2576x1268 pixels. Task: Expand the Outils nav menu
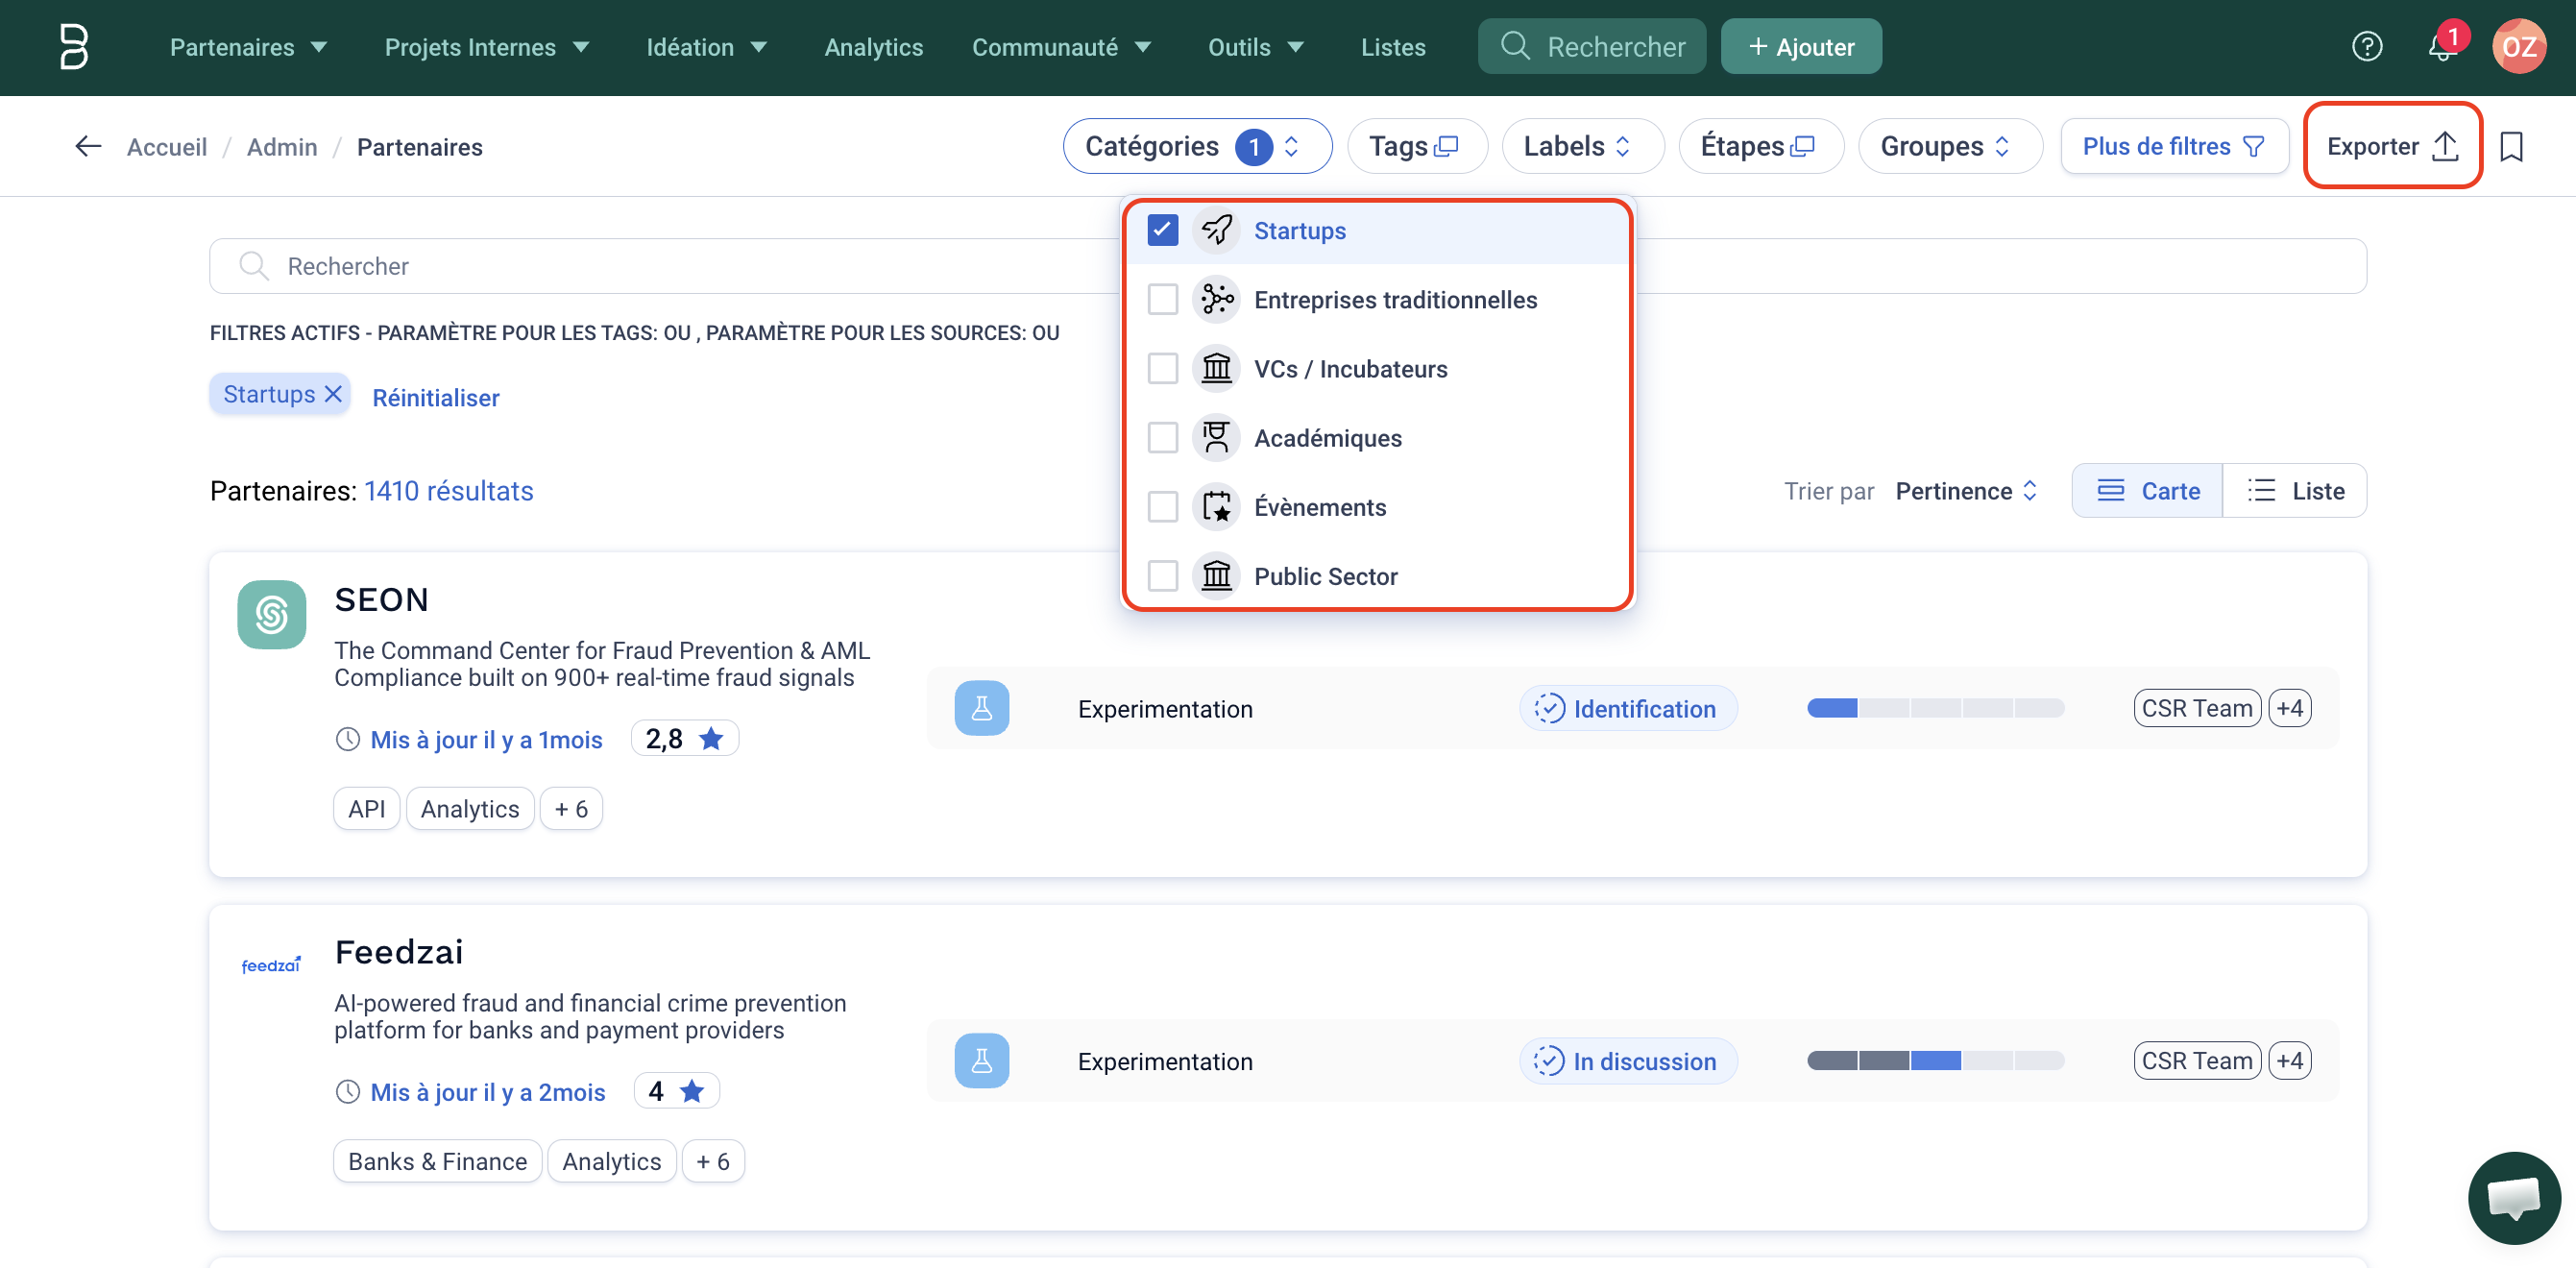click(x=1255, y=47)
